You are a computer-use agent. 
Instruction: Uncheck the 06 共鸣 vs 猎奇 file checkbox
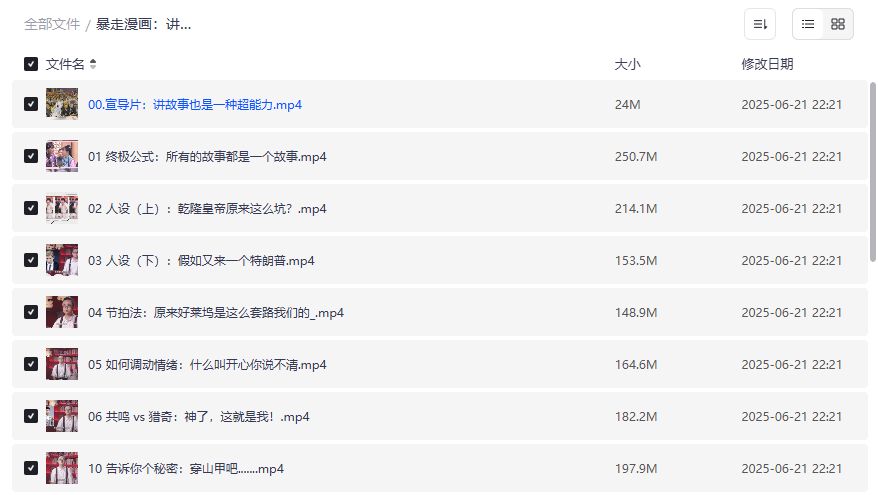click(31, 417)
